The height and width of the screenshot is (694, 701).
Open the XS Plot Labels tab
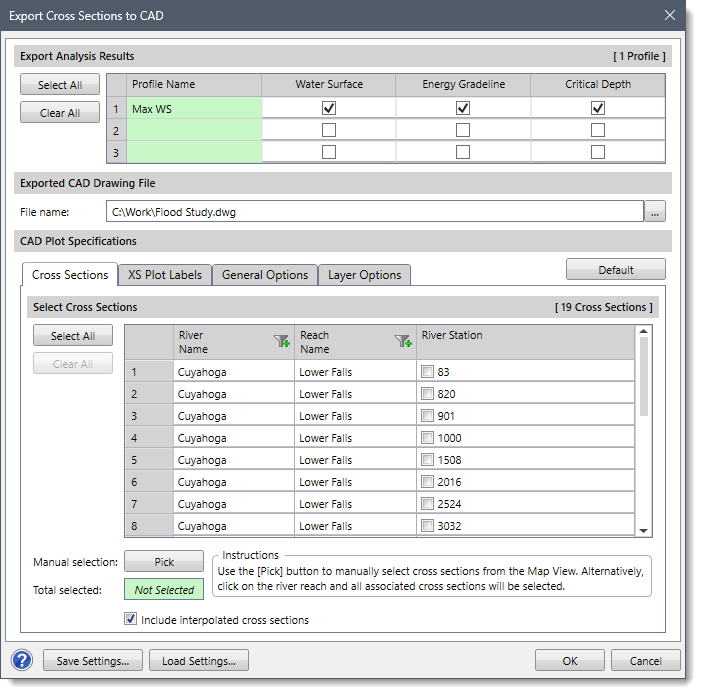(x=165, y=275)
